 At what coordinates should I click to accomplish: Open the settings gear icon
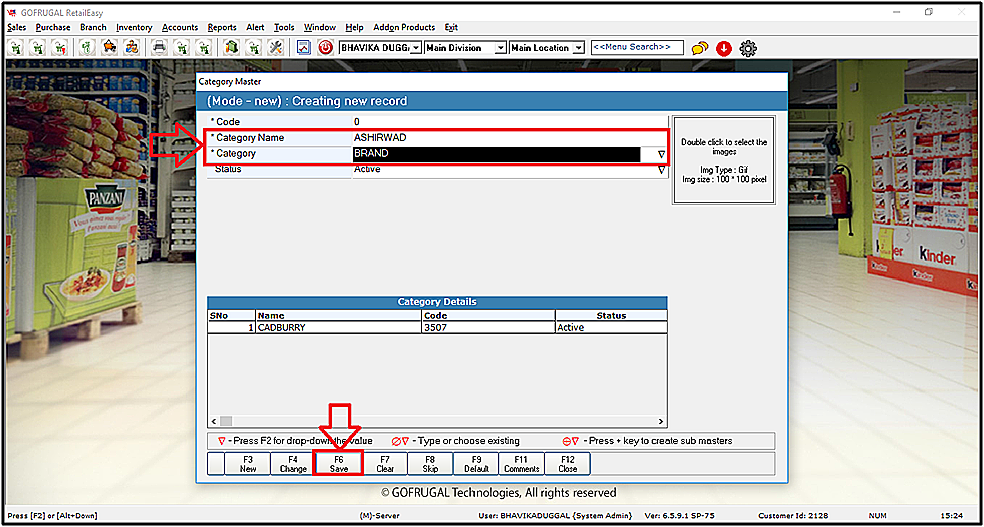pyautogui.click(x=748, y=48)
